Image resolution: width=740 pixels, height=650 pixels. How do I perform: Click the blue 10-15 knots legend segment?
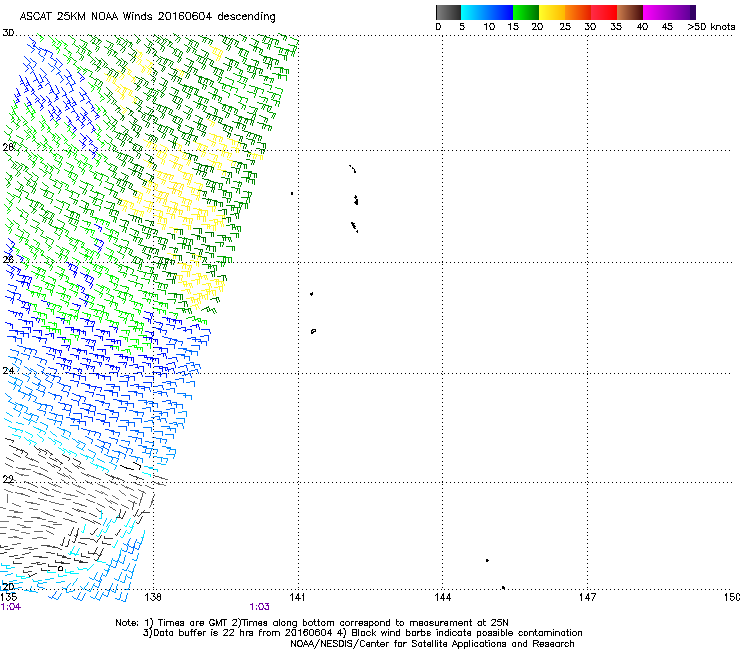(500, 12)
